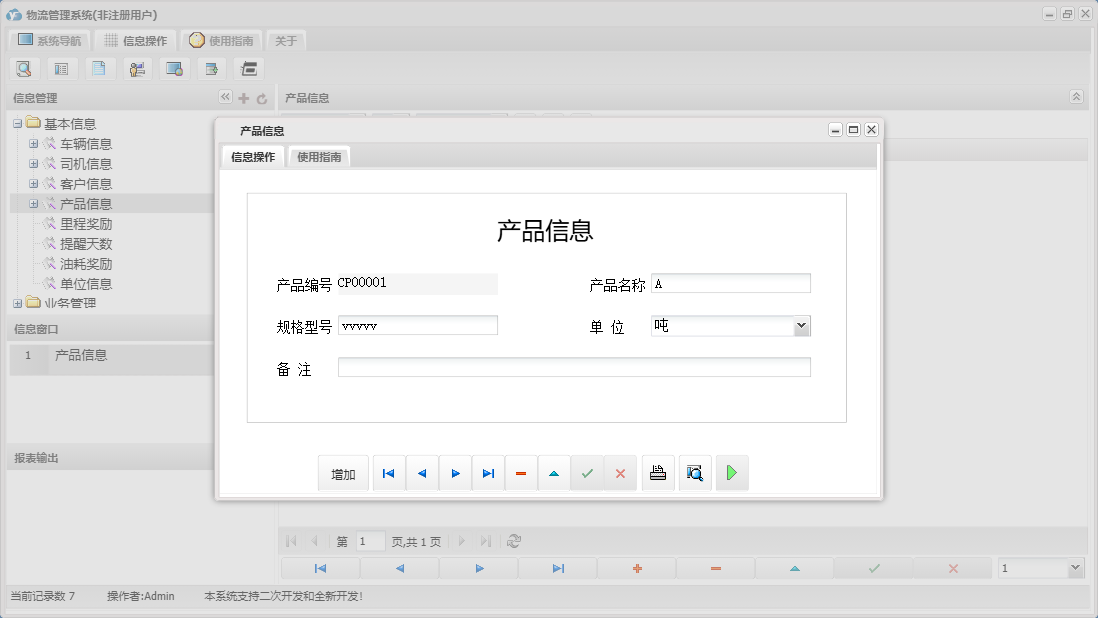Click the green checkmark to save the record
1098x618 pixels.
coord(587,472)
